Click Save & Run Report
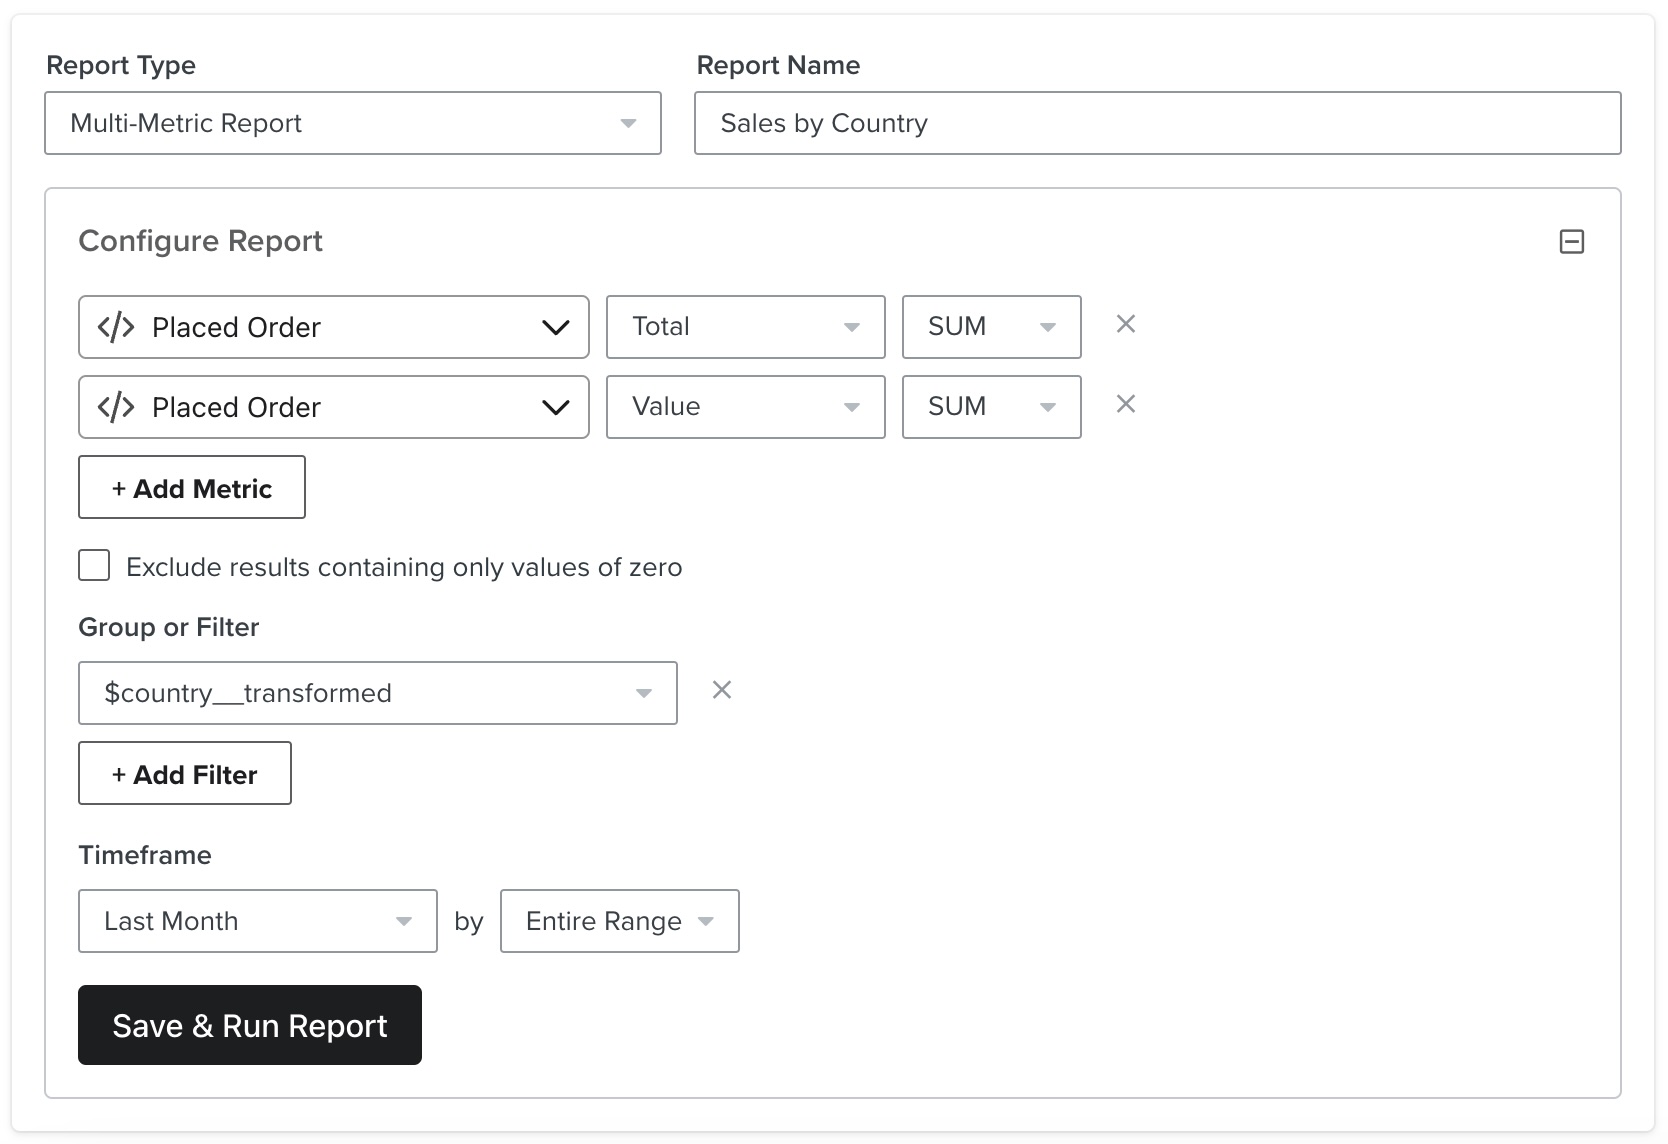The height and width of the screenshot is (1144, 1668). (249, 1025)
